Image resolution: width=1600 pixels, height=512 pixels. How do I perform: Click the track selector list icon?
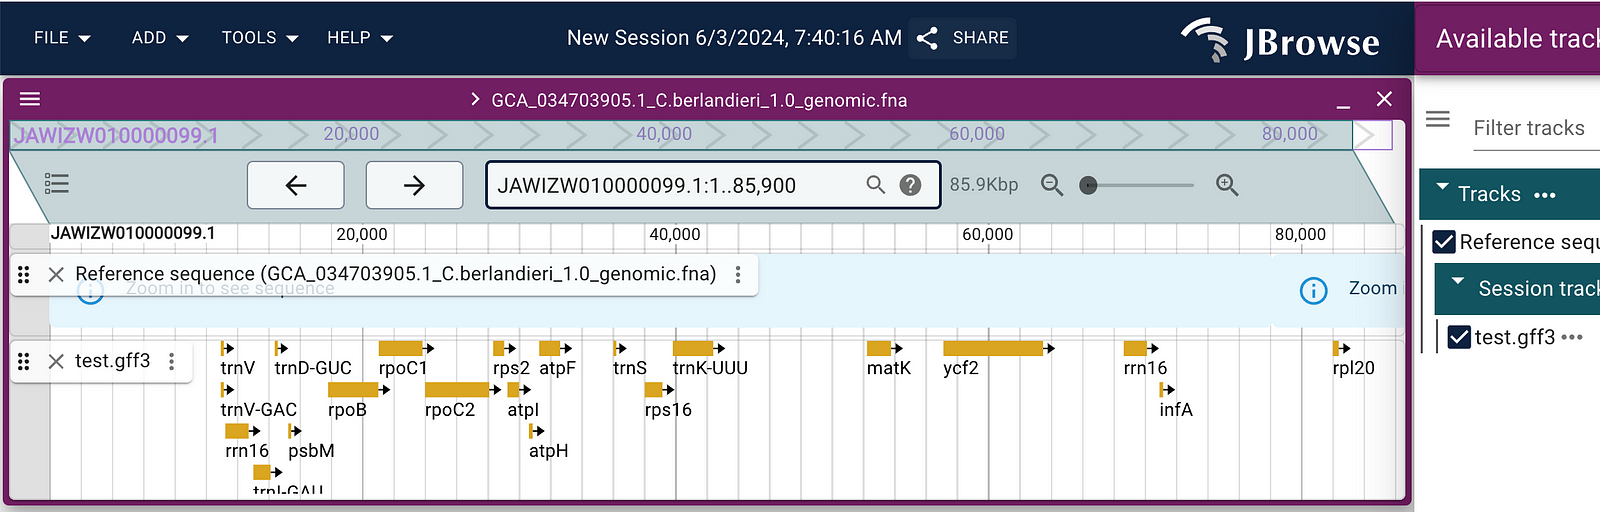pyautogui.click(x=57, y=183)
